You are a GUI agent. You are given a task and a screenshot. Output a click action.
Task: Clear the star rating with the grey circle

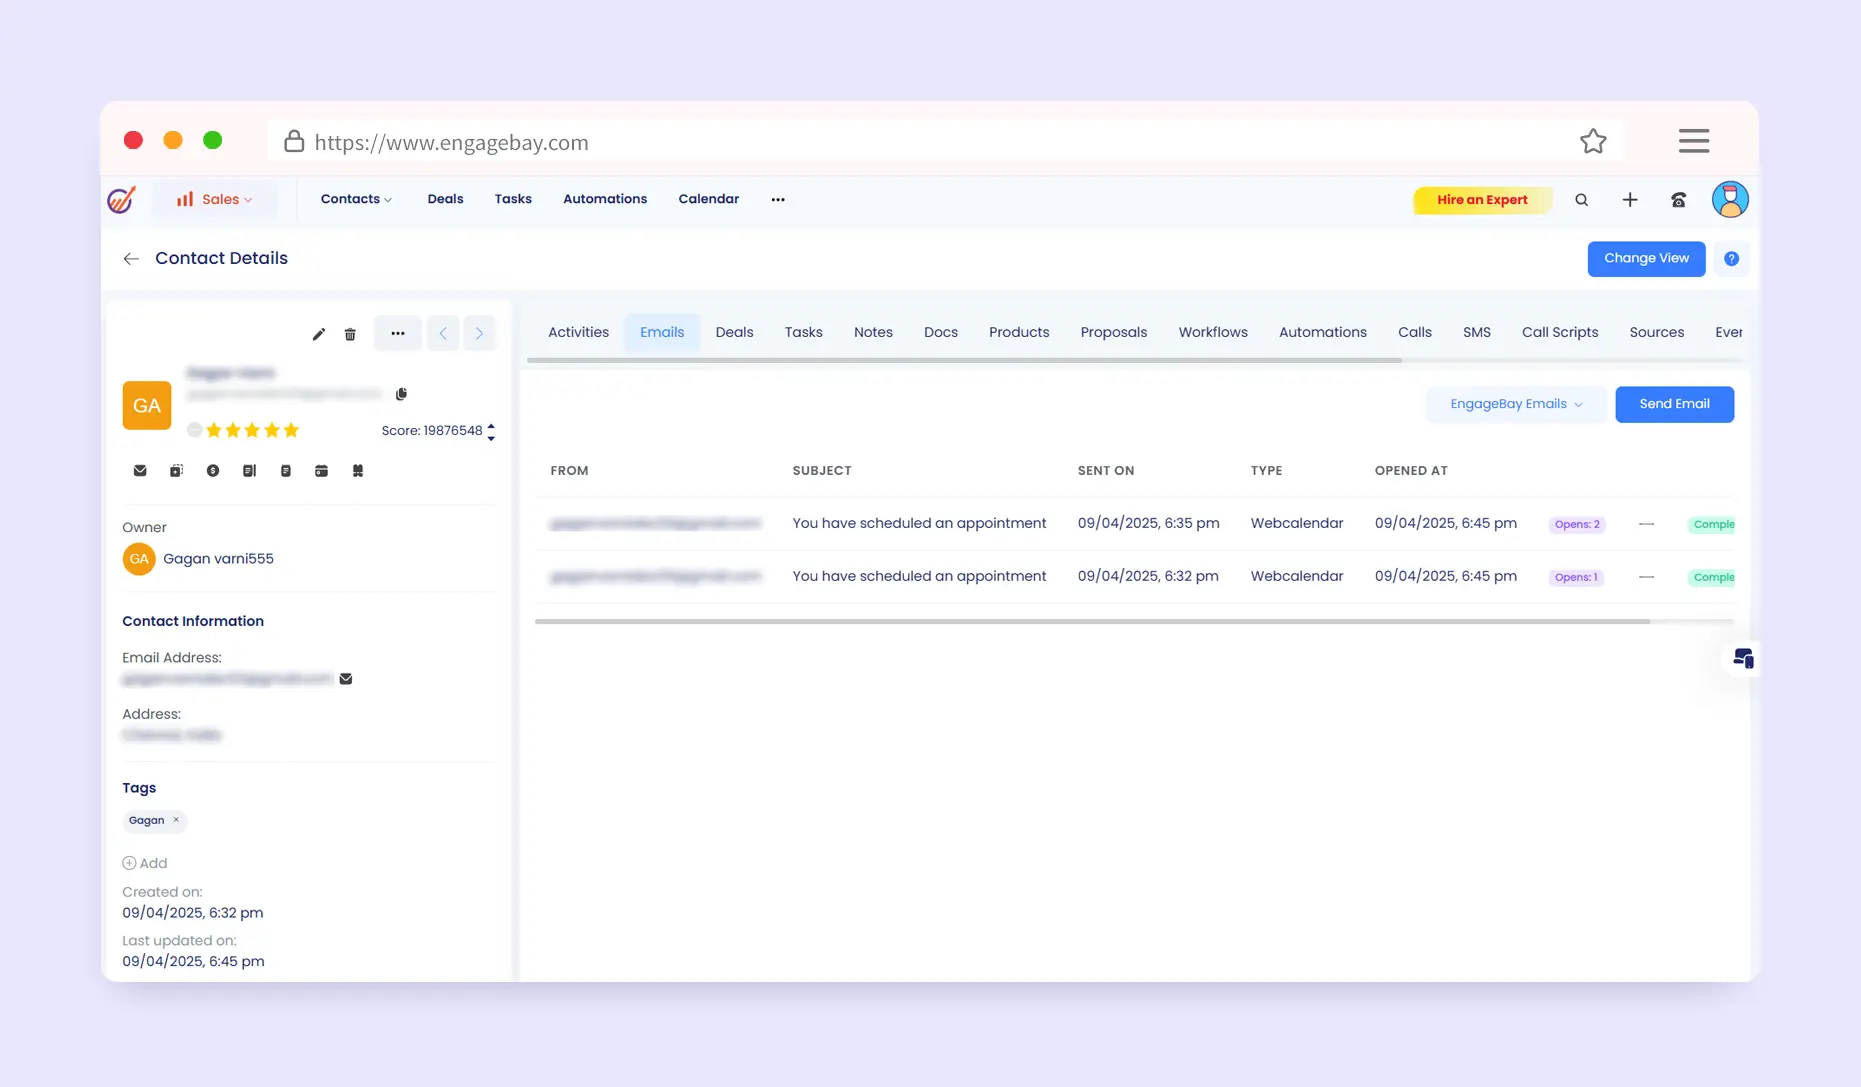point(194,430)
